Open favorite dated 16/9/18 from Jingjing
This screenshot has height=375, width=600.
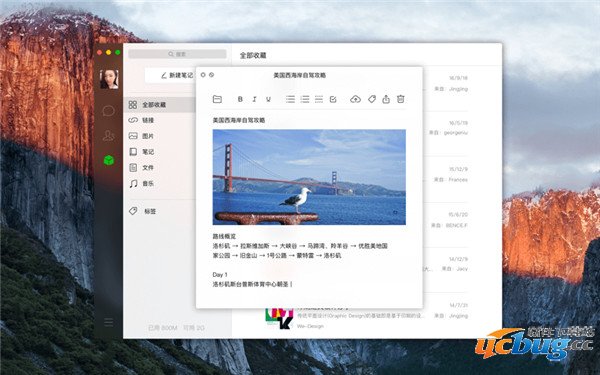point(446,83)
